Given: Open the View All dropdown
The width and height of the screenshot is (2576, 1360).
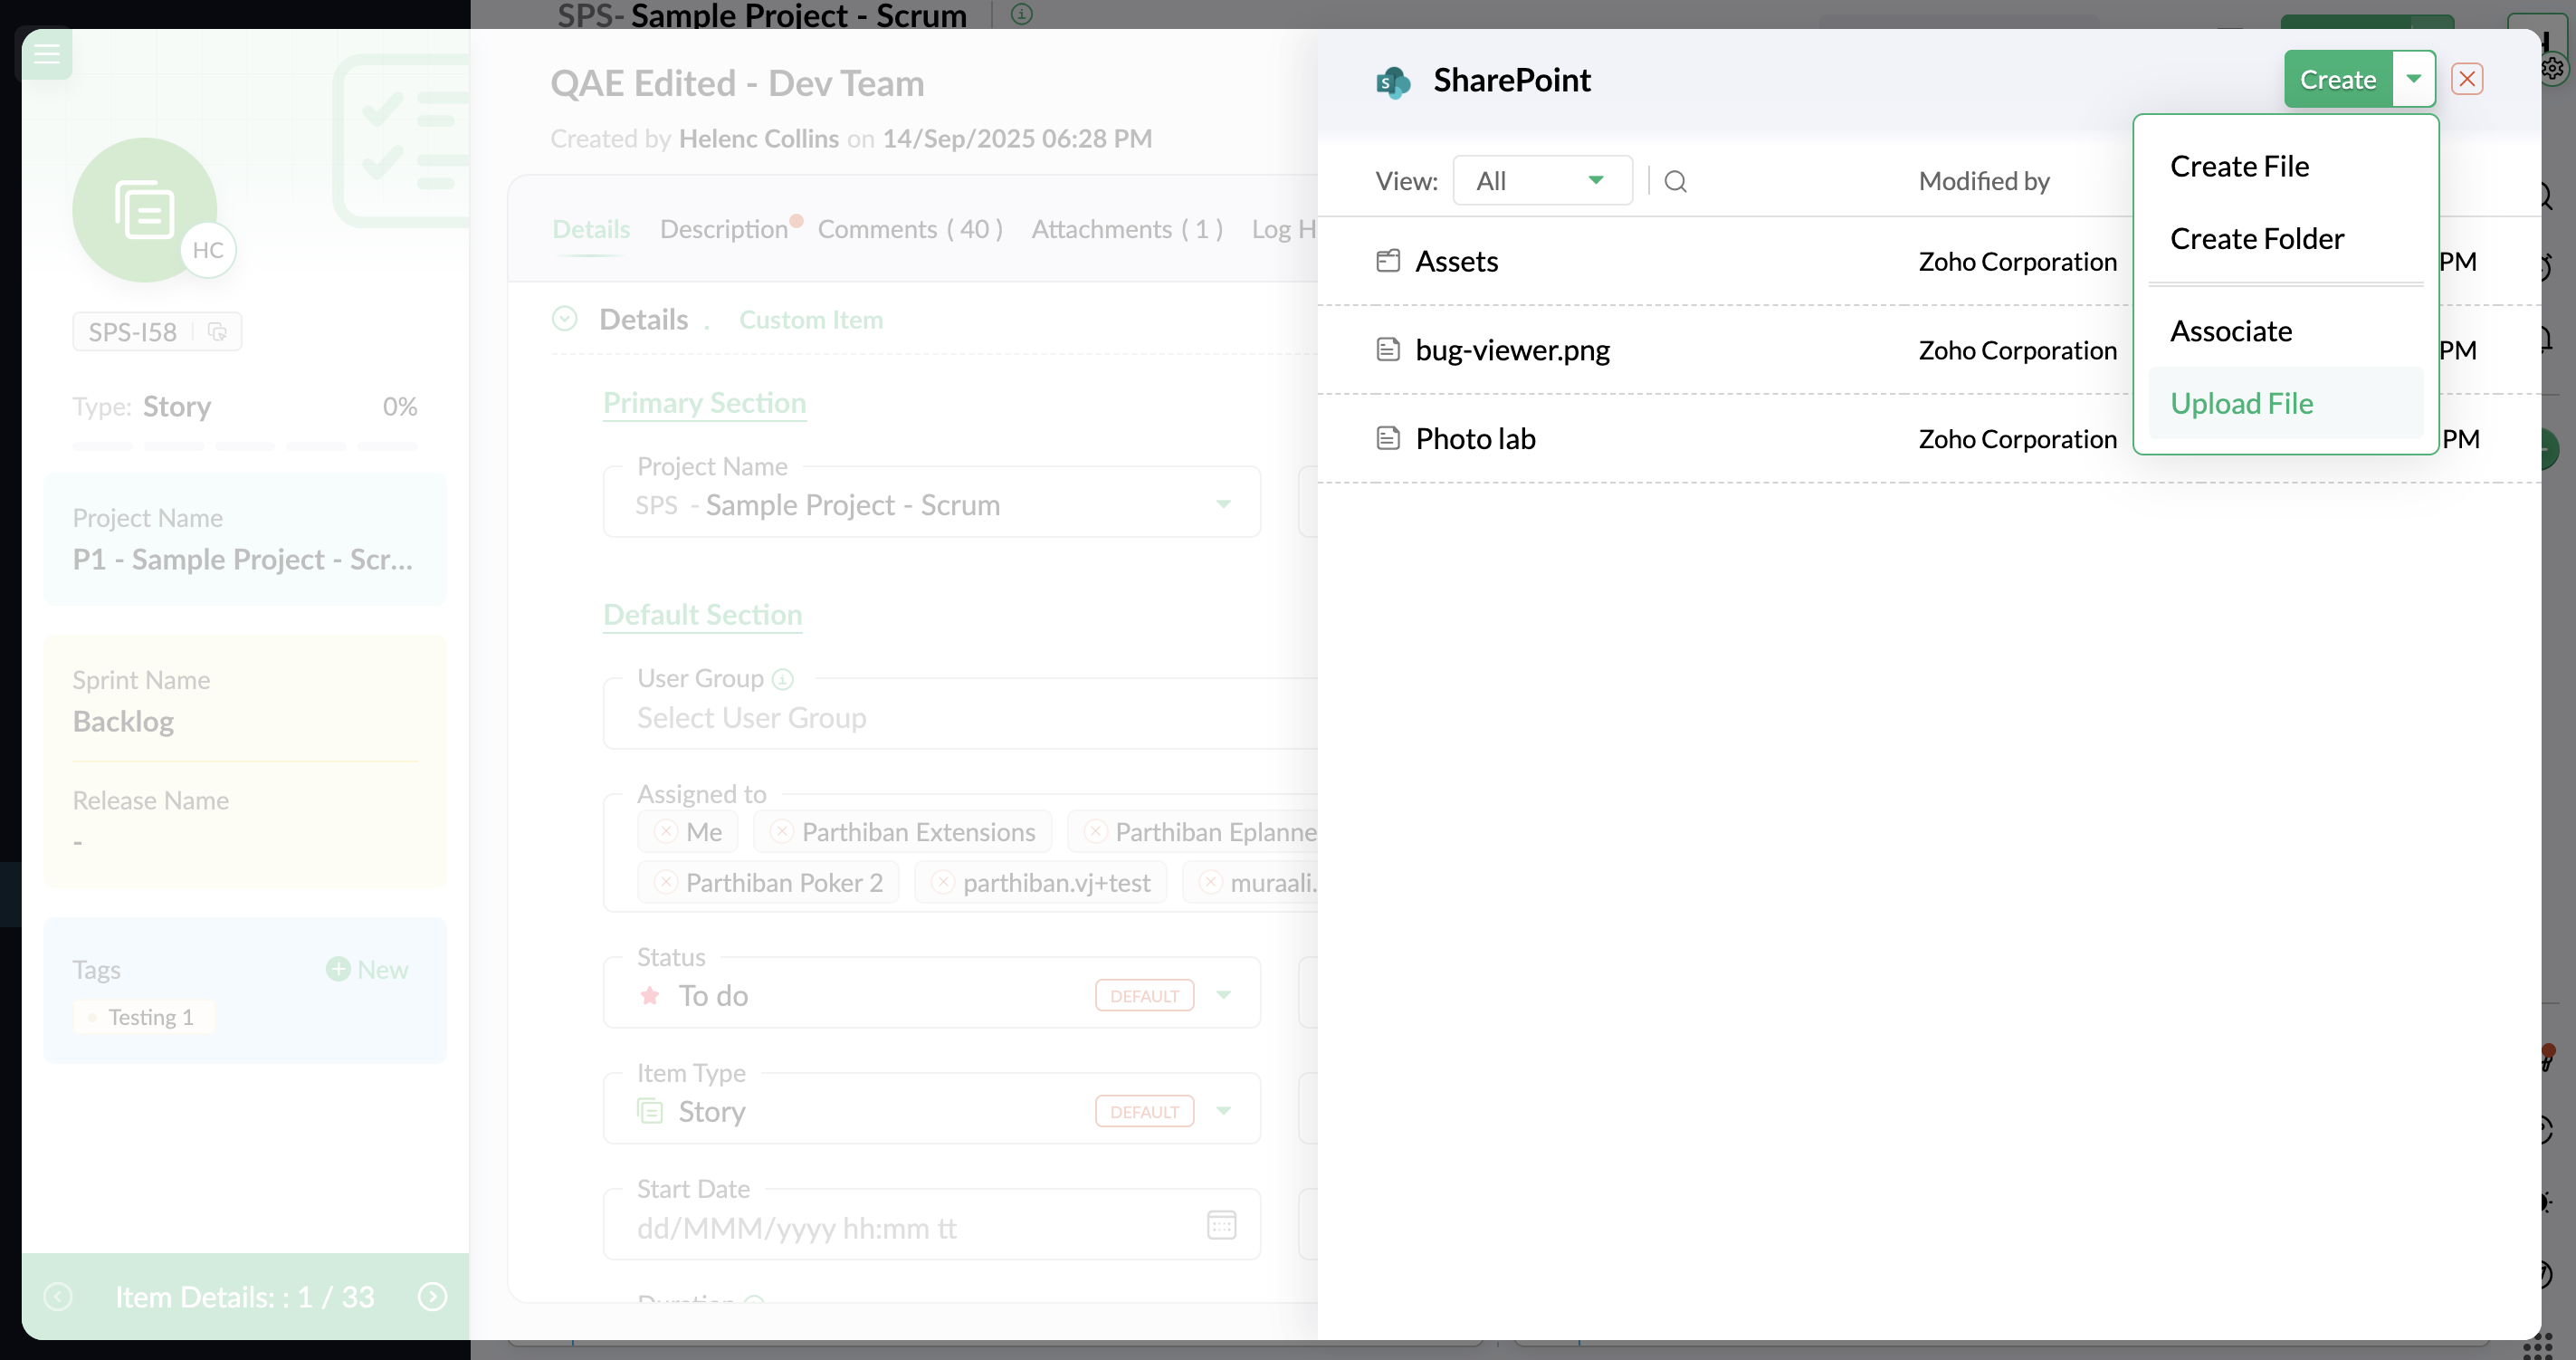Looking at the screenshot, I should pyautogui.click(x=1542, y=181).
